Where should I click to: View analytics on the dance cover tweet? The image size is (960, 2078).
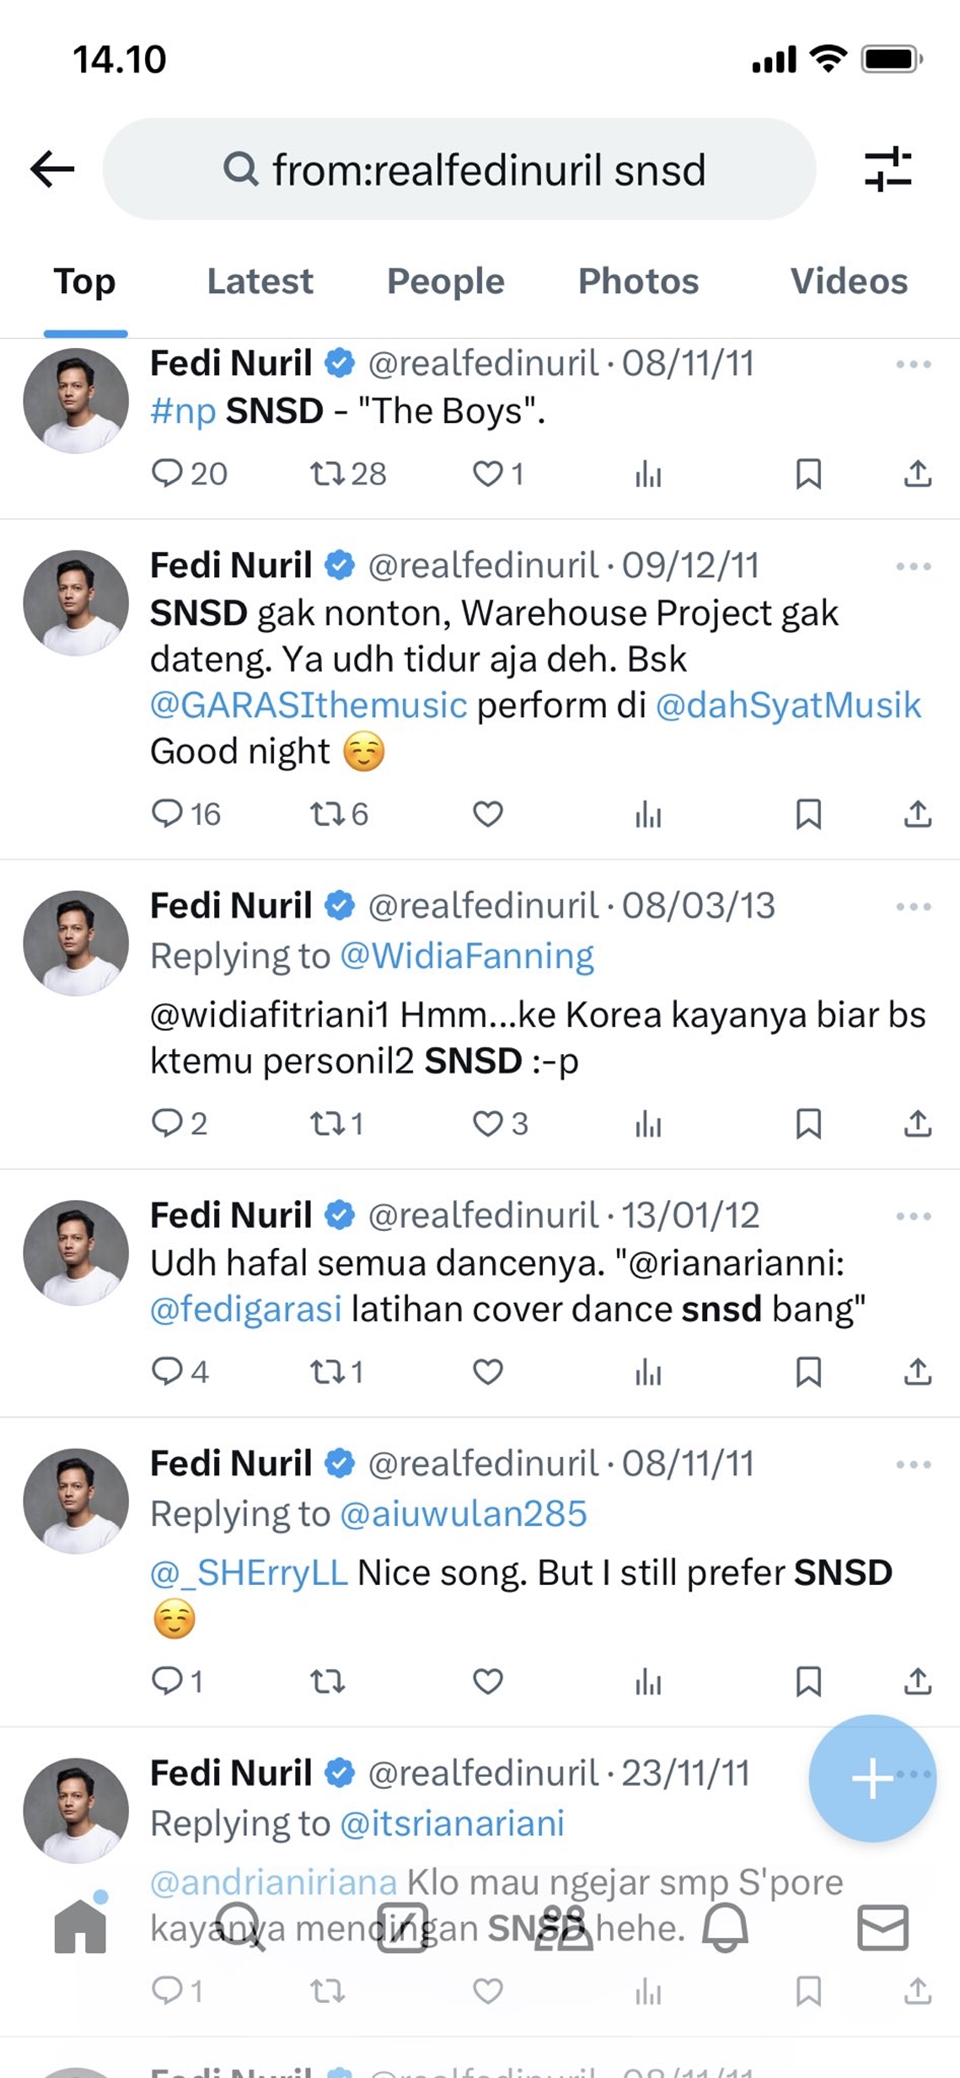pyautogui.click(x=648, y=1372)
